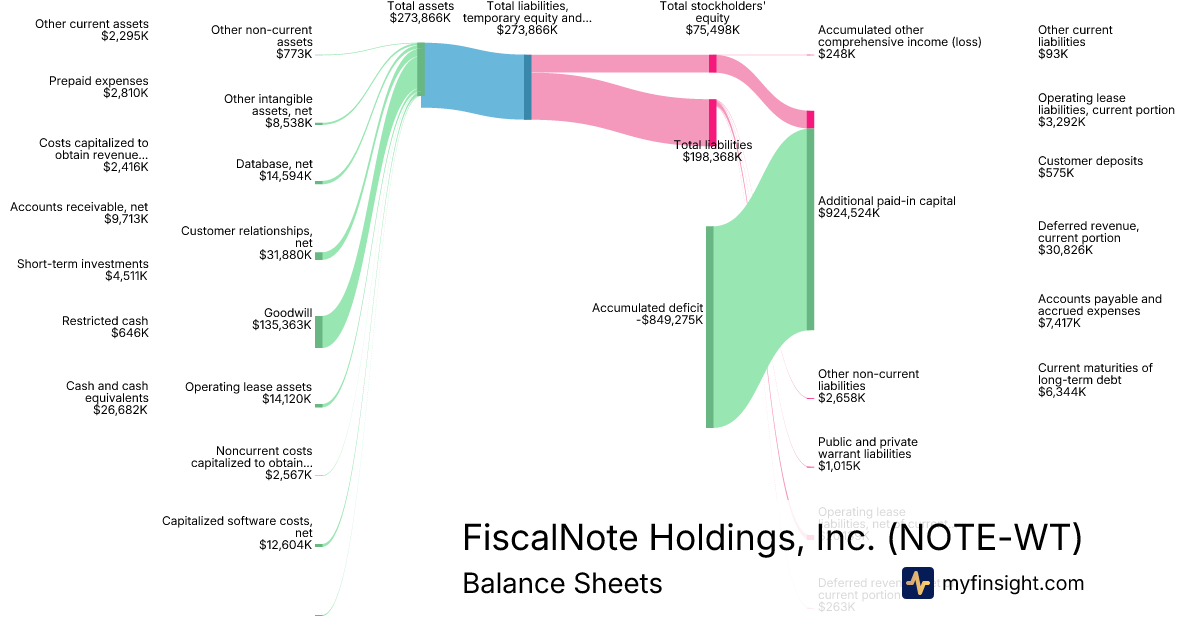Select the Database, net label
1200x630 pixels.
(x=274, y=170)
